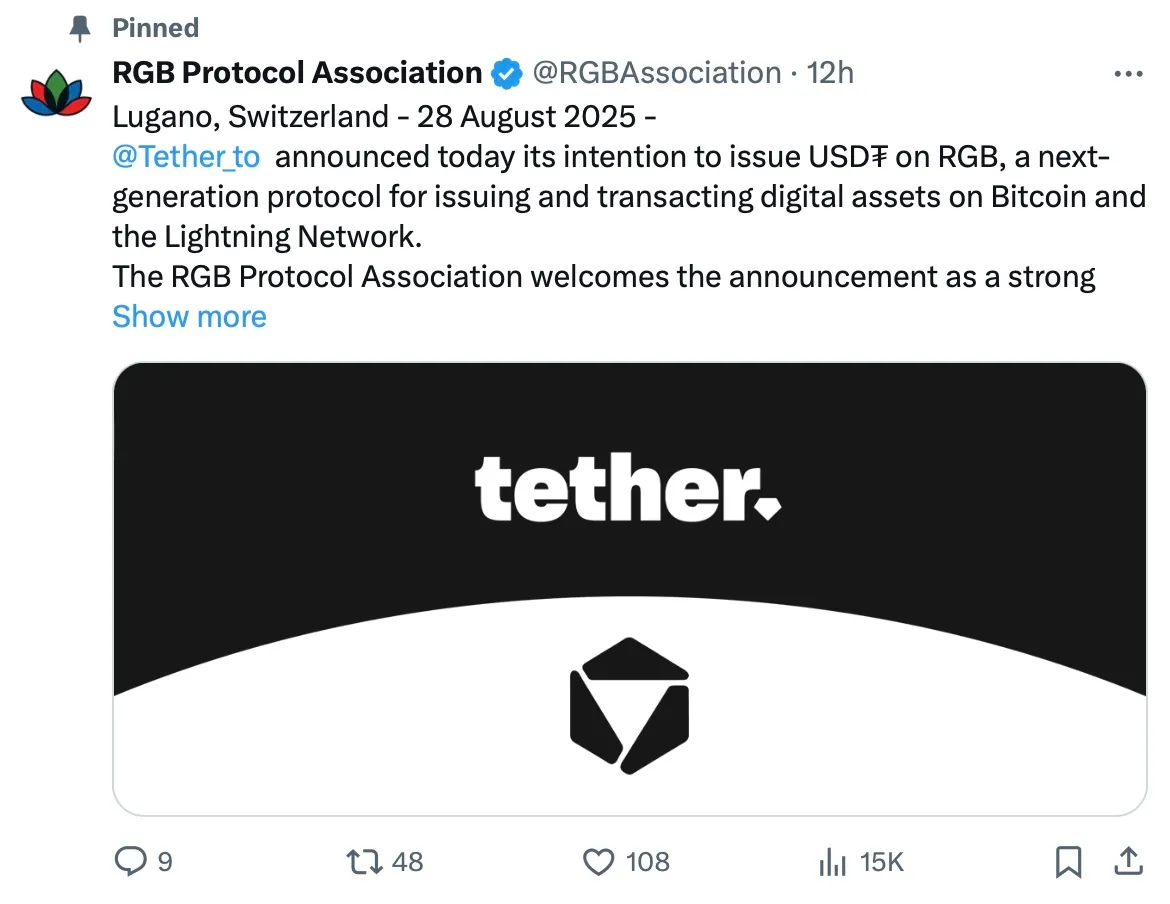Open views analytics via the bar chart icon

pyautogui.click(x=832, y=861)
